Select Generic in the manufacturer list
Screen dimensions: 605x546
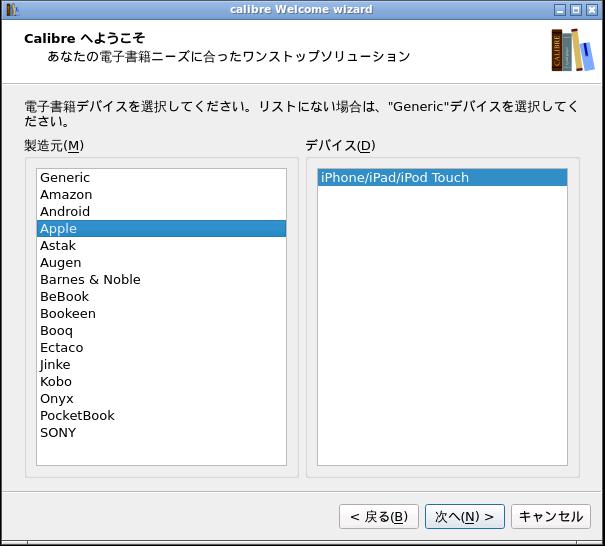(x=161, y=177)
